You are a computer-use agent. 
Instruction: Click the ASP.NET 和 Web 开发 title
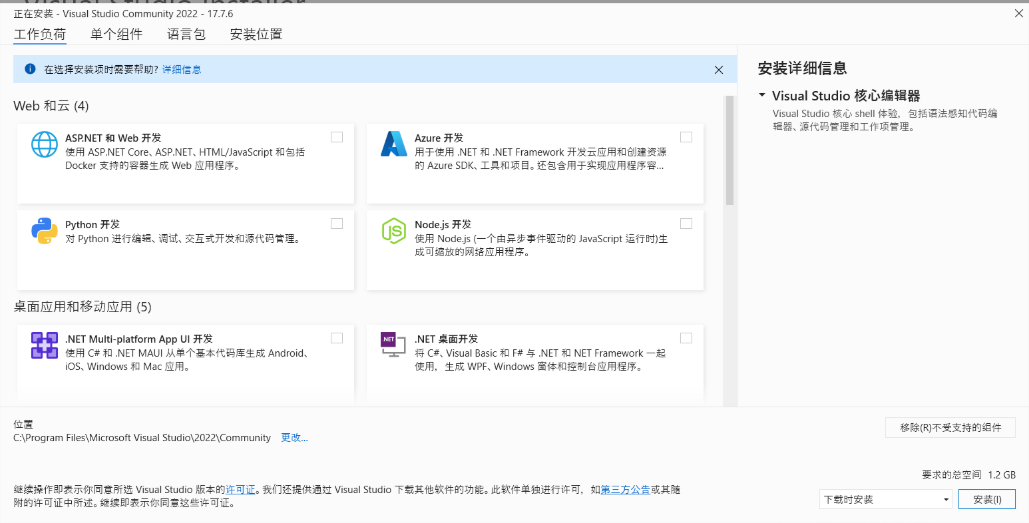click(113, 138)
